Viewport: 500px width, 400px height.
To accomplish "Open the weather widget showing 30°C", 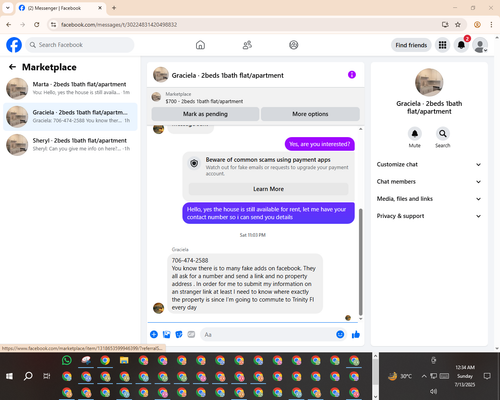I will [400, 376].
